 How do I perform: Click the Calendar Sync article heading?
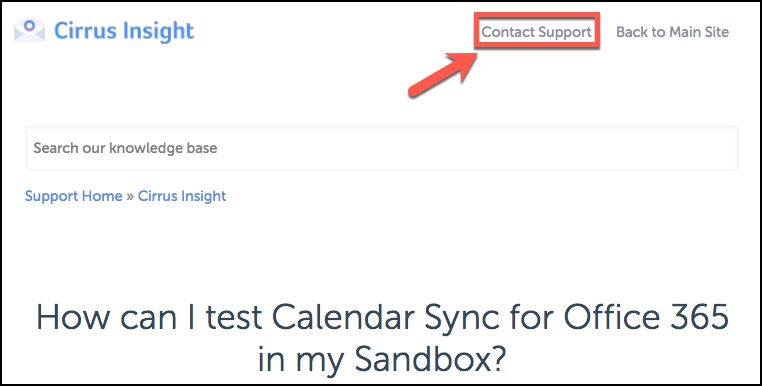[382, 337]
